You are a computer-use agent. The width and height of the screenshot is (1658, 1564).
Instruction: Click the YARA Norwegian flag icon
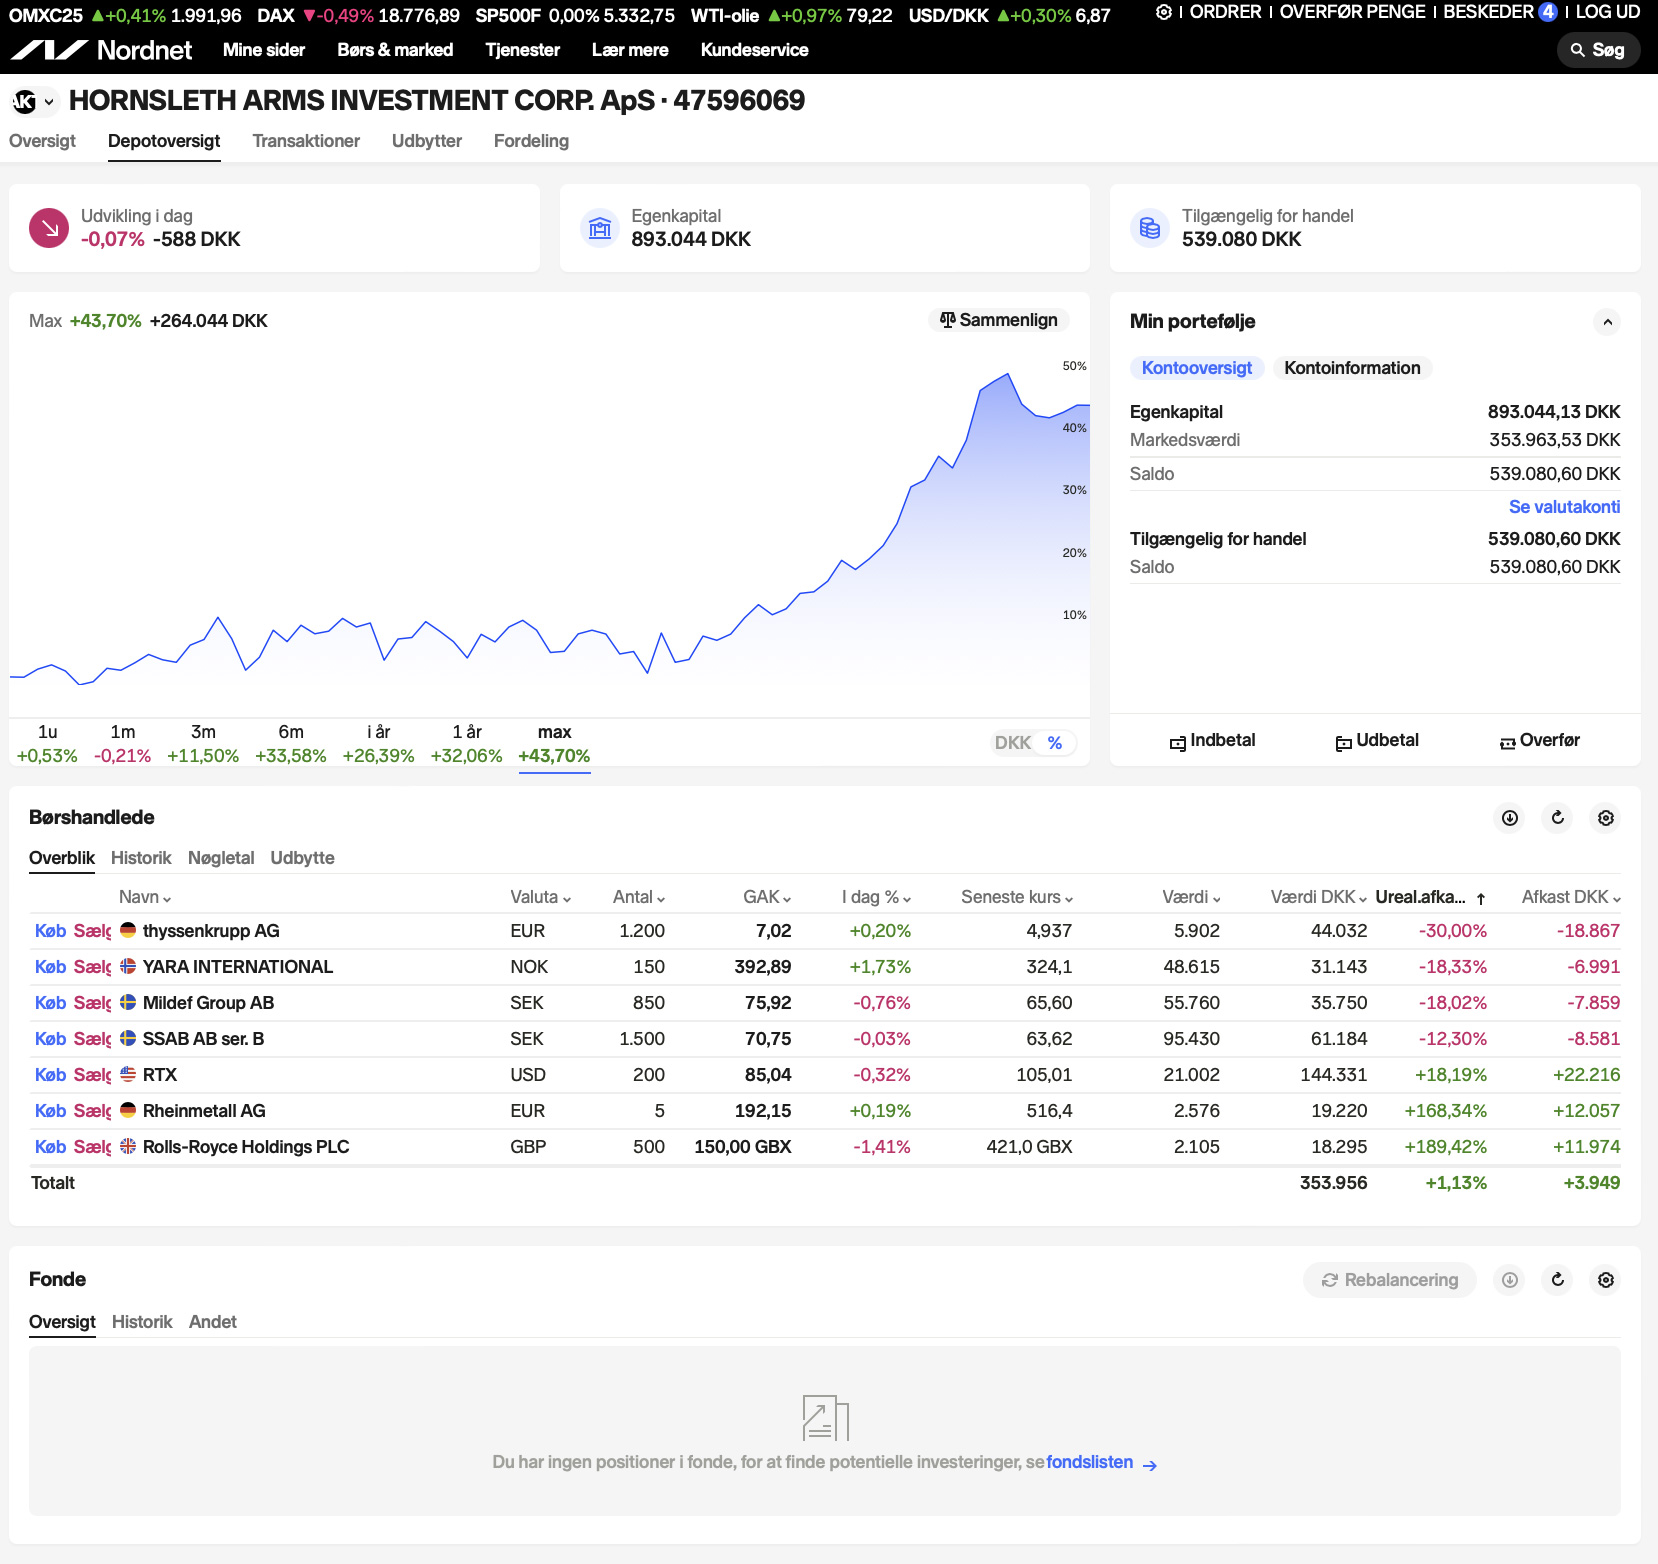pos(128,966)
